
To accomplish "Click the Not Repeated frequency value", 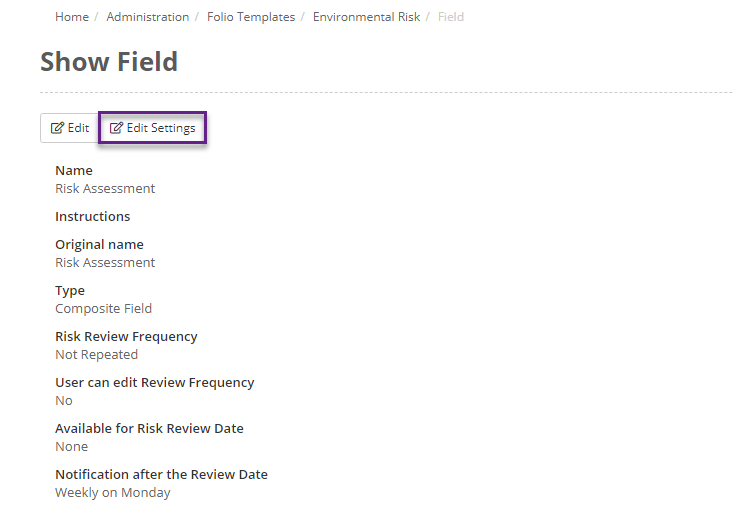I will pos(96,355).
